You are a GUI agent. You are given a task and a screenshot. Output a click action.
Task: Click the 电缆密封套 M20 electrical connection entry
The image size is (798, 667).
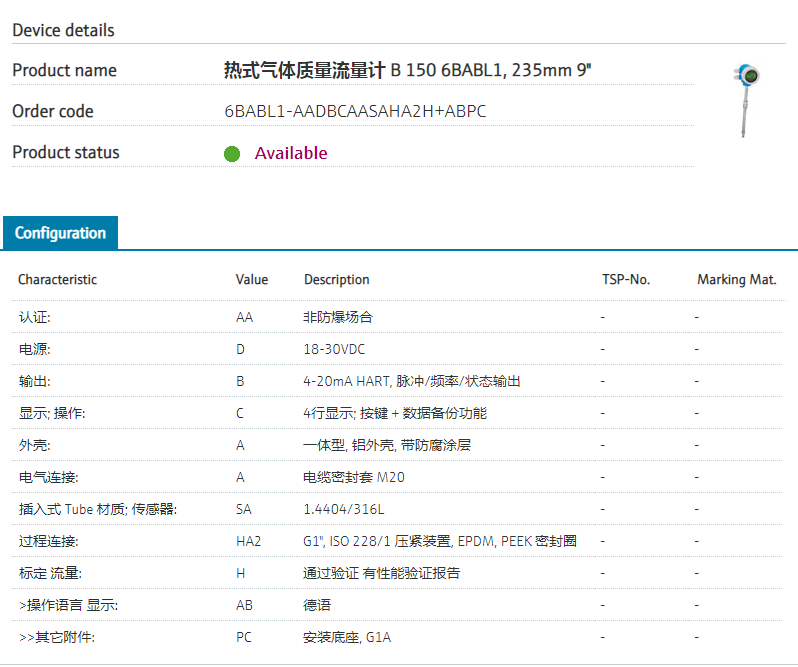click(x=354, y=477)
